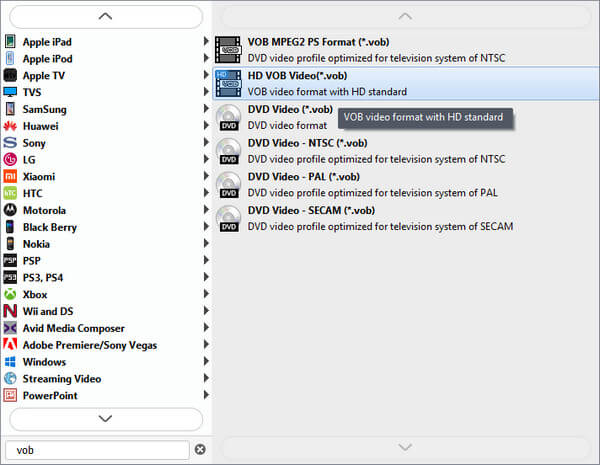Select DVD Video - NTSC (*.vob)
The width and height of the screenshot is (600, 465).
point(406,151)
